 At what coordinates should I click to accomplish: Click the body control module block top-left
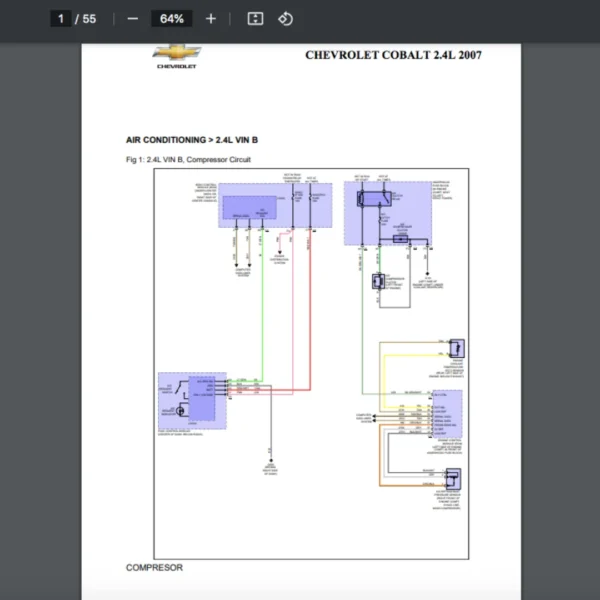262,205
